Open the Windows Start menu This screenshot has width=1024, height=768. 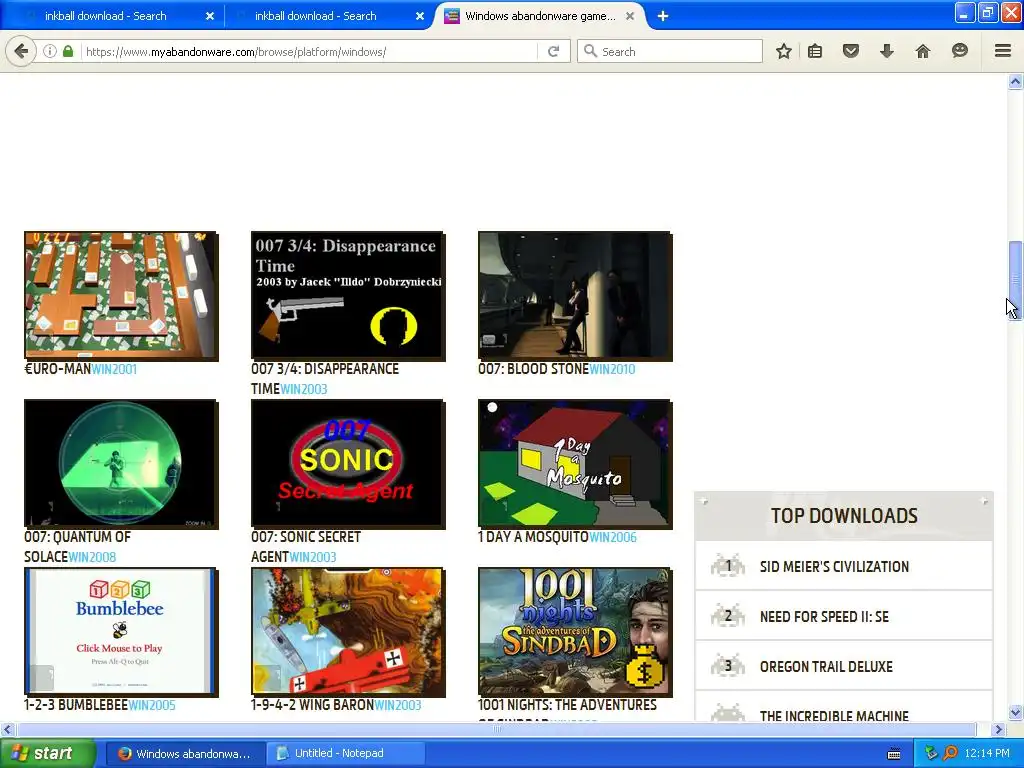47,753
